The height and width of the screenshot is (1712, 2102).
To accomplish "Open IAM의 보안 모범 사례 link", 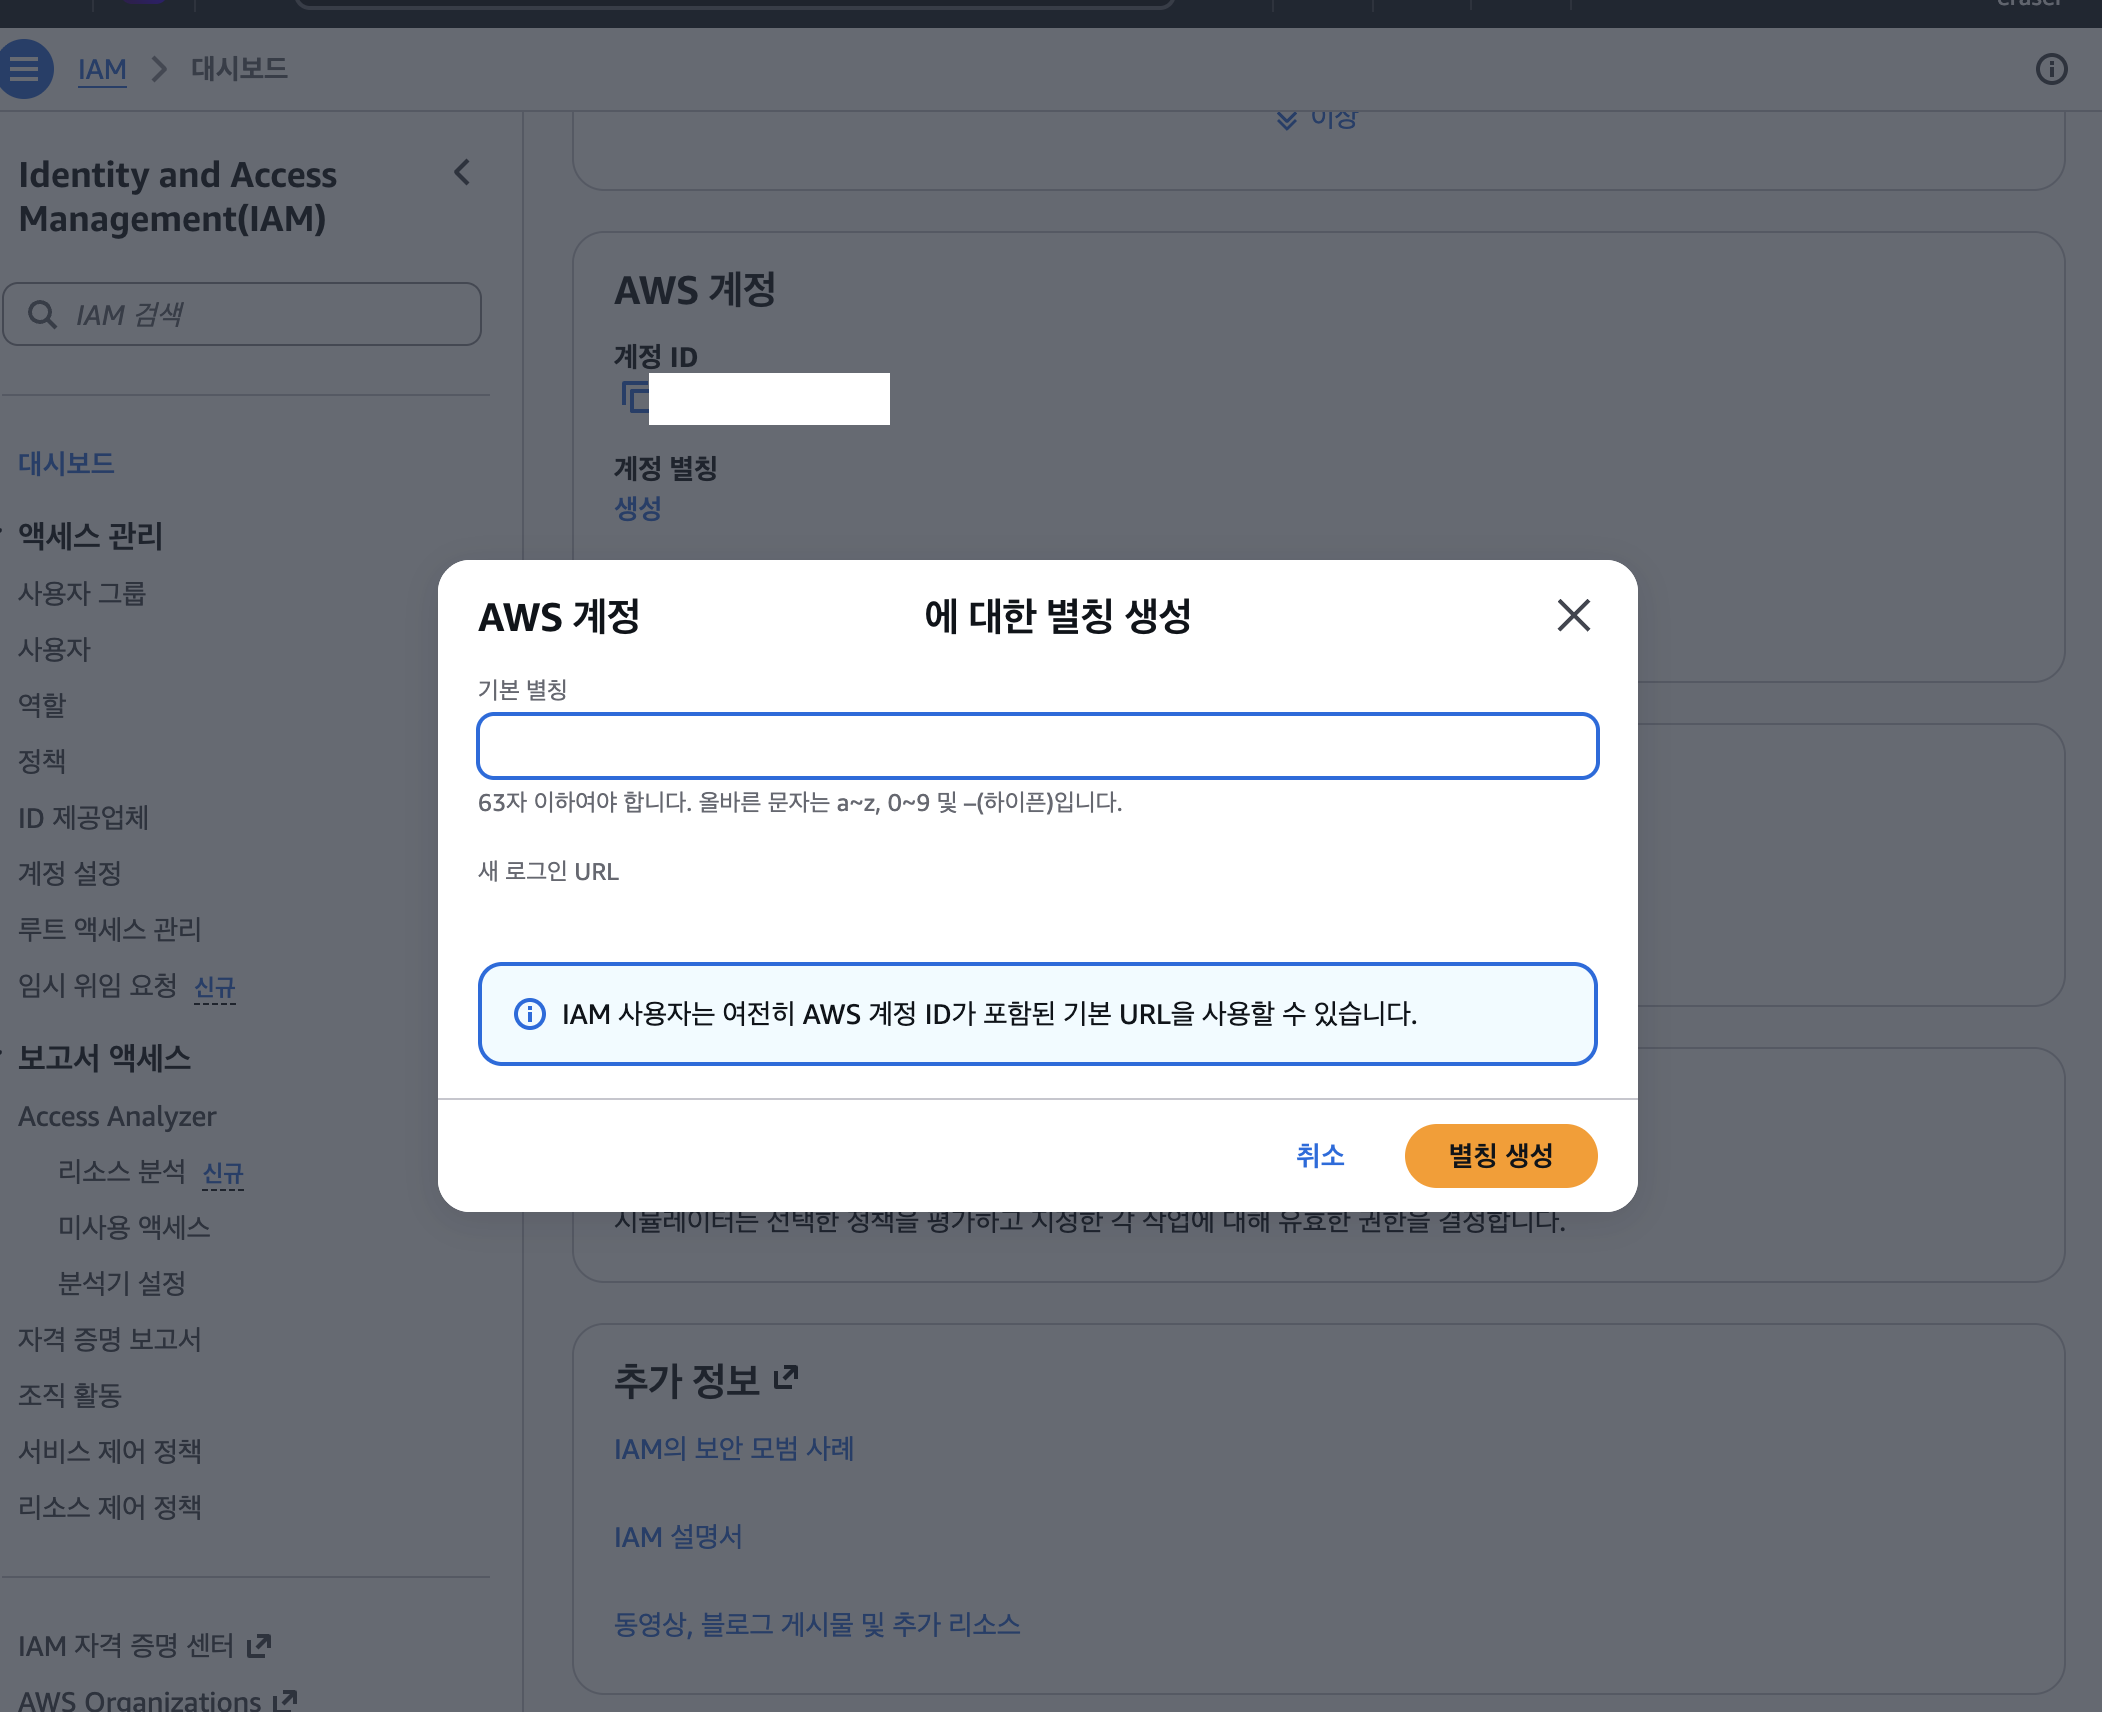I will pos(734,1449).
